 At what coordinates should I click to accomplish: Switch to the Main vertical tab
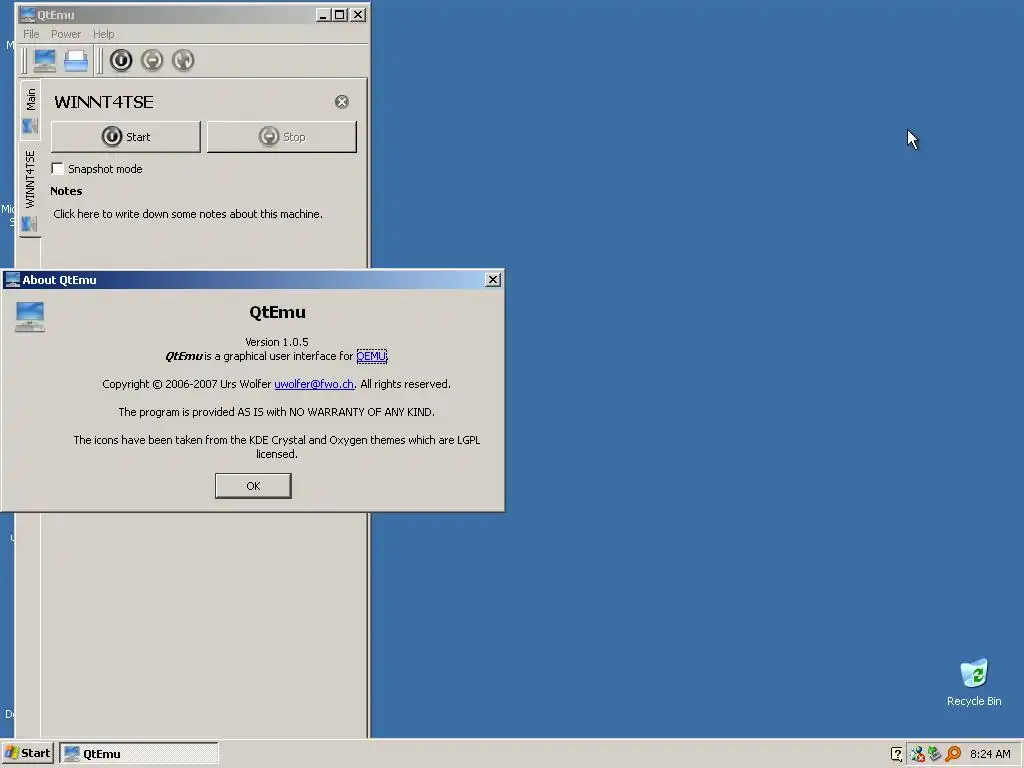pyautogui.click(x=30, y=110)
